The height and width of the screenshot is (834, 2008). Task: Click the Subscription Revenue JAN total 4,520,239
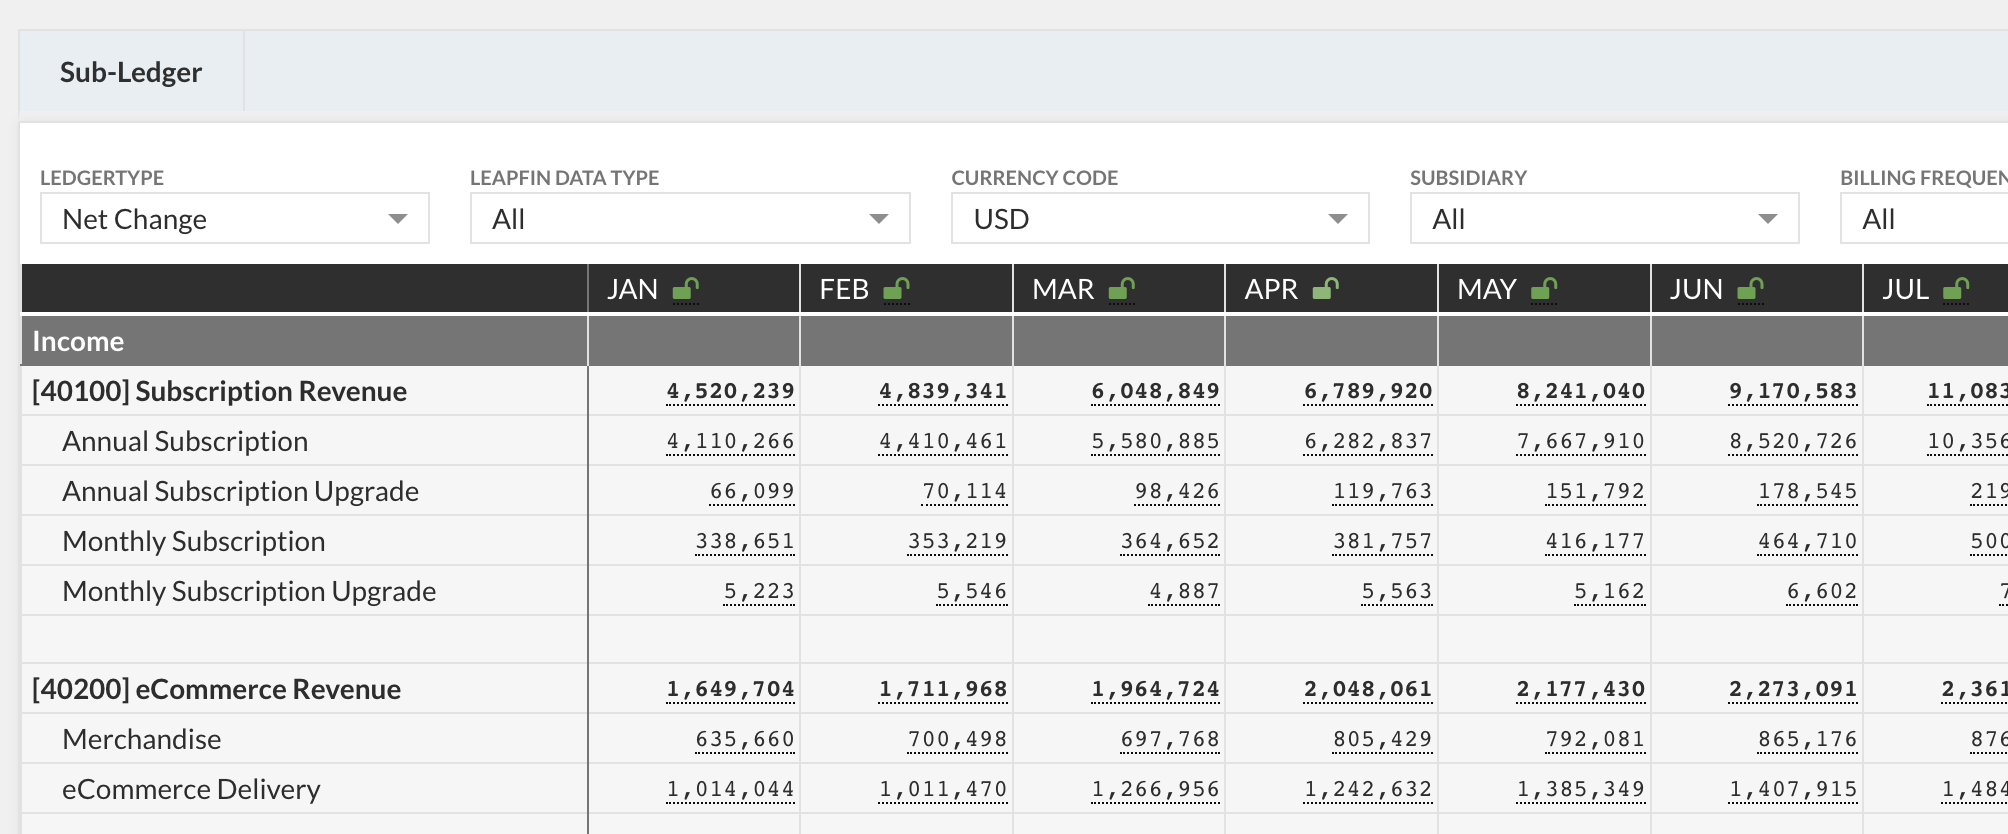click(x=731, y=391)
